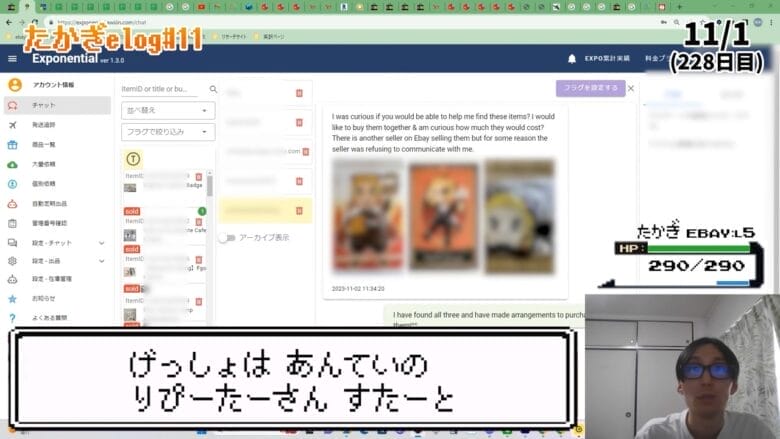Click the chat settings speech-bubble icon

coord(13,243)
